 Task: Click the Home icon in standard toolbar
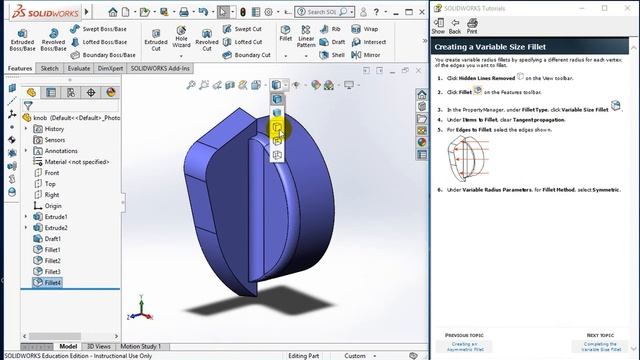pos(113,12)
